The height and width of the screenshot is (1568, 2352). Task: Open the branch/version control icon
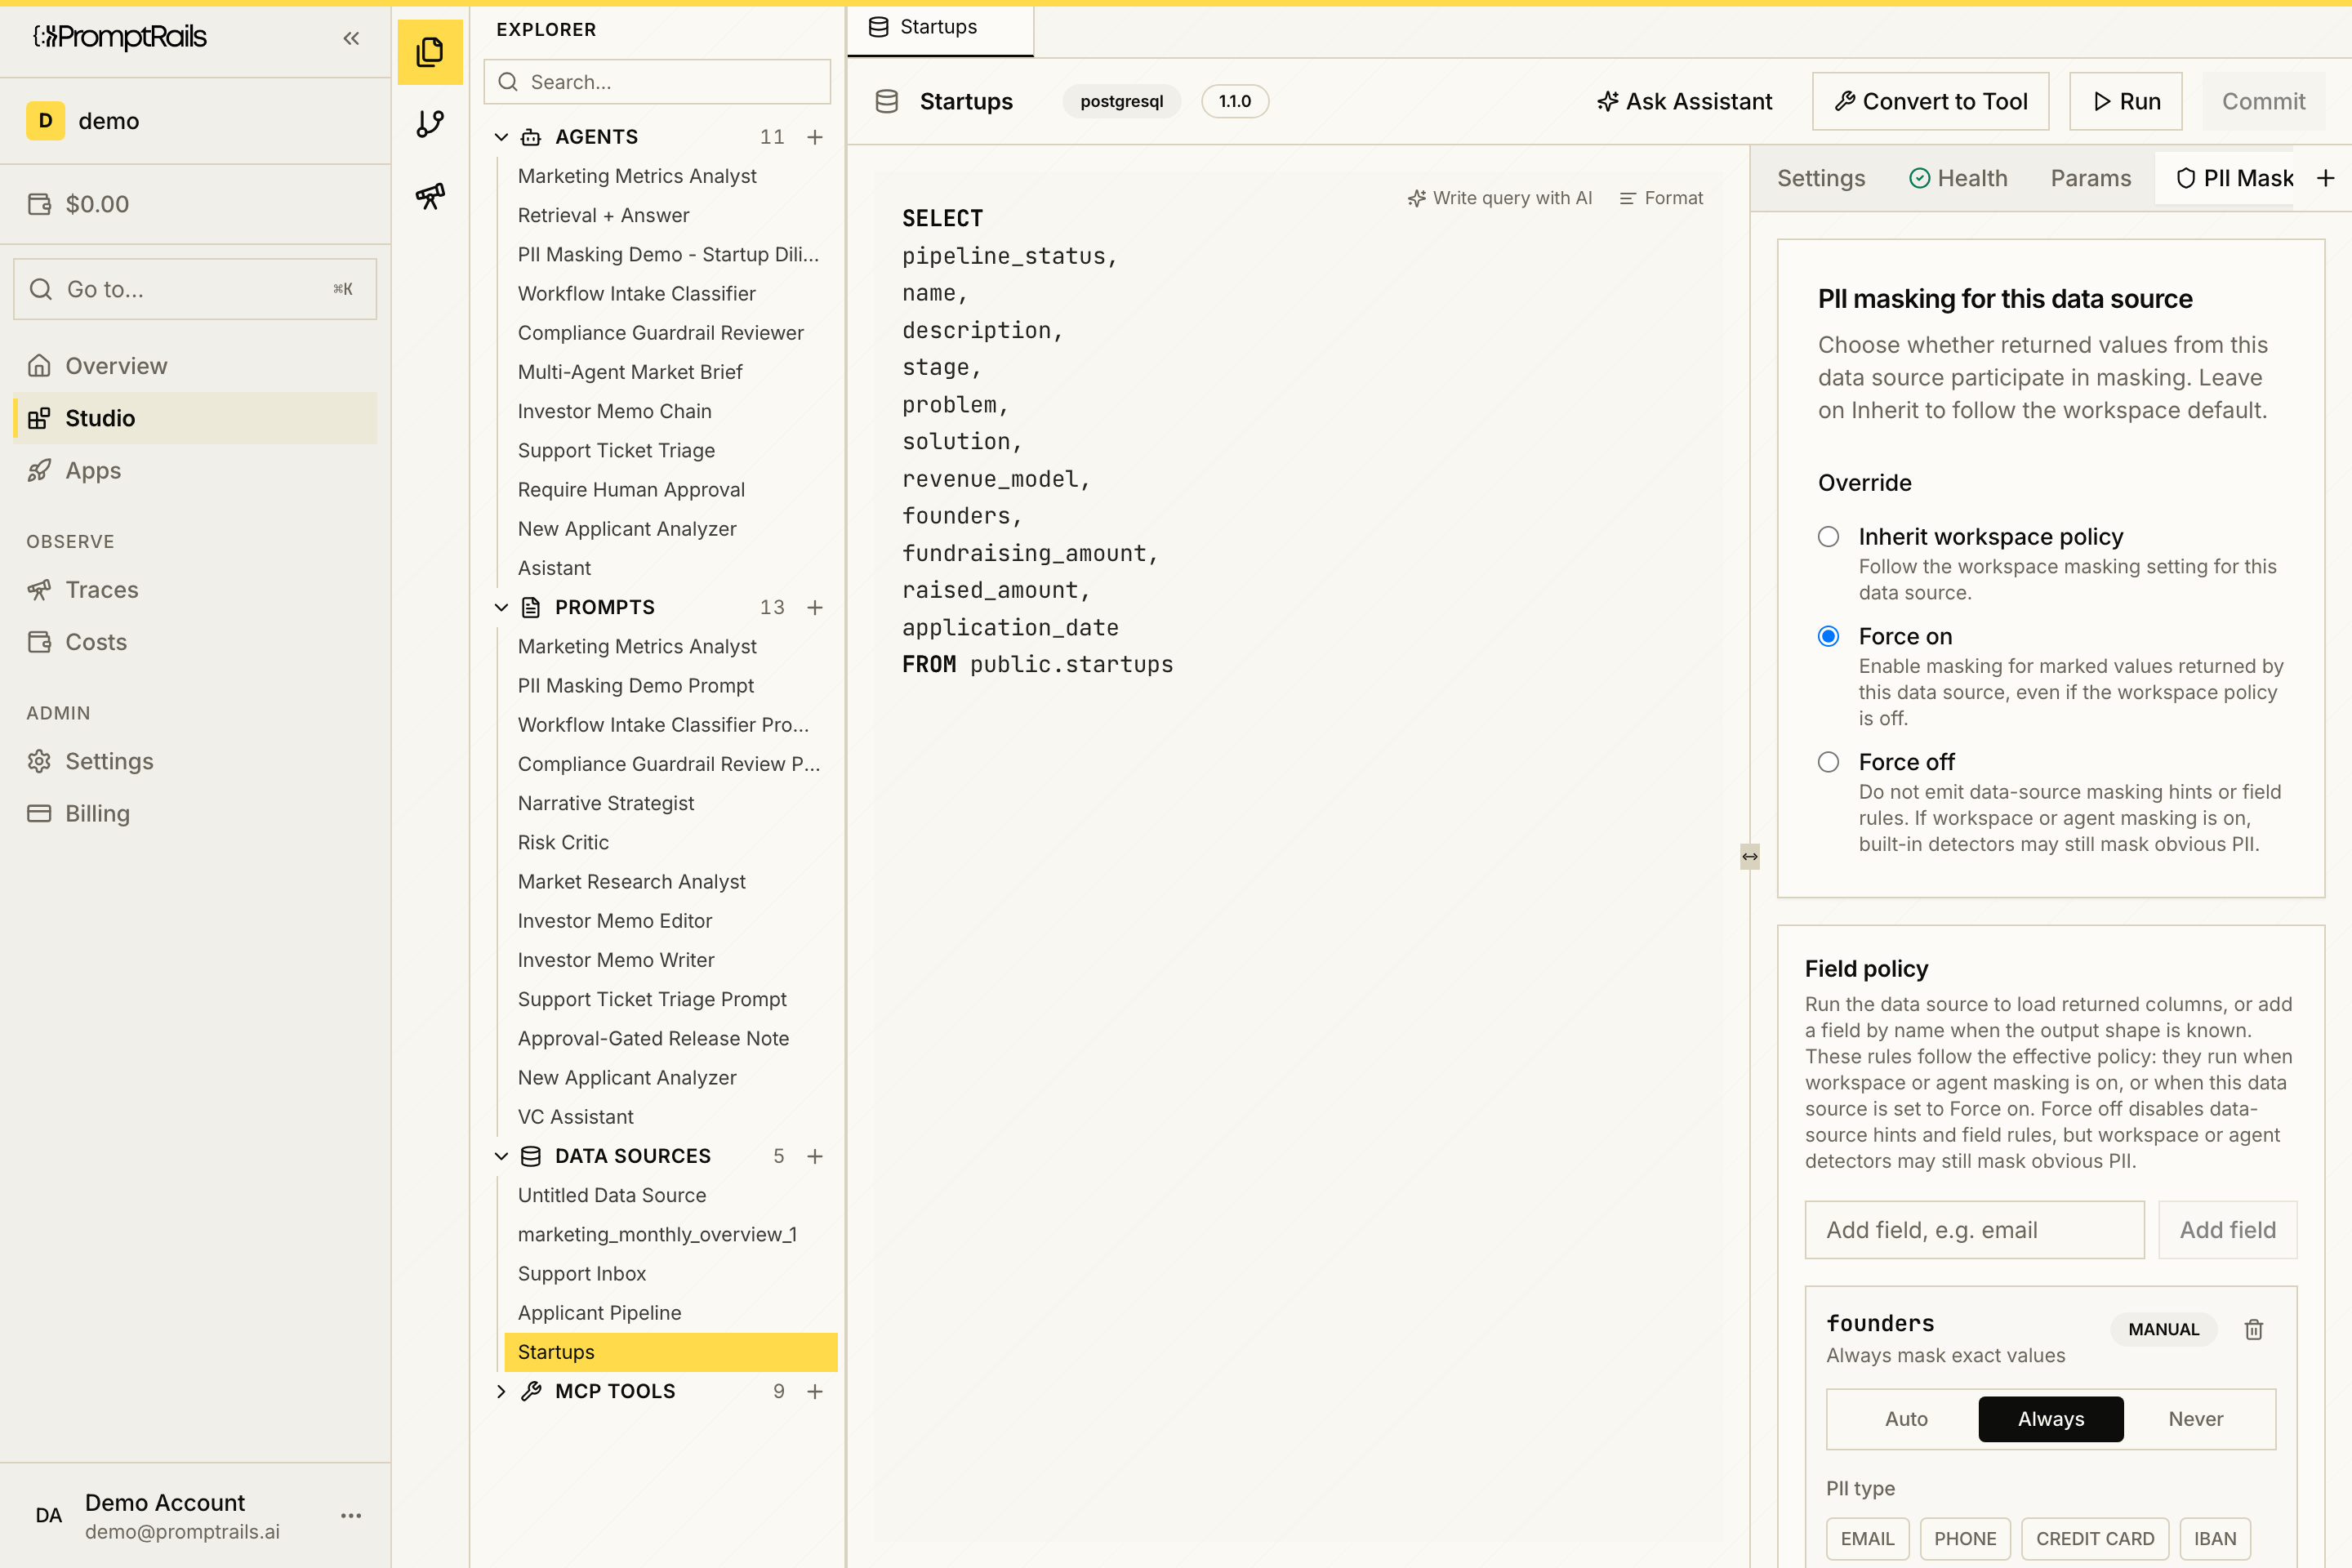click(430, 124)
